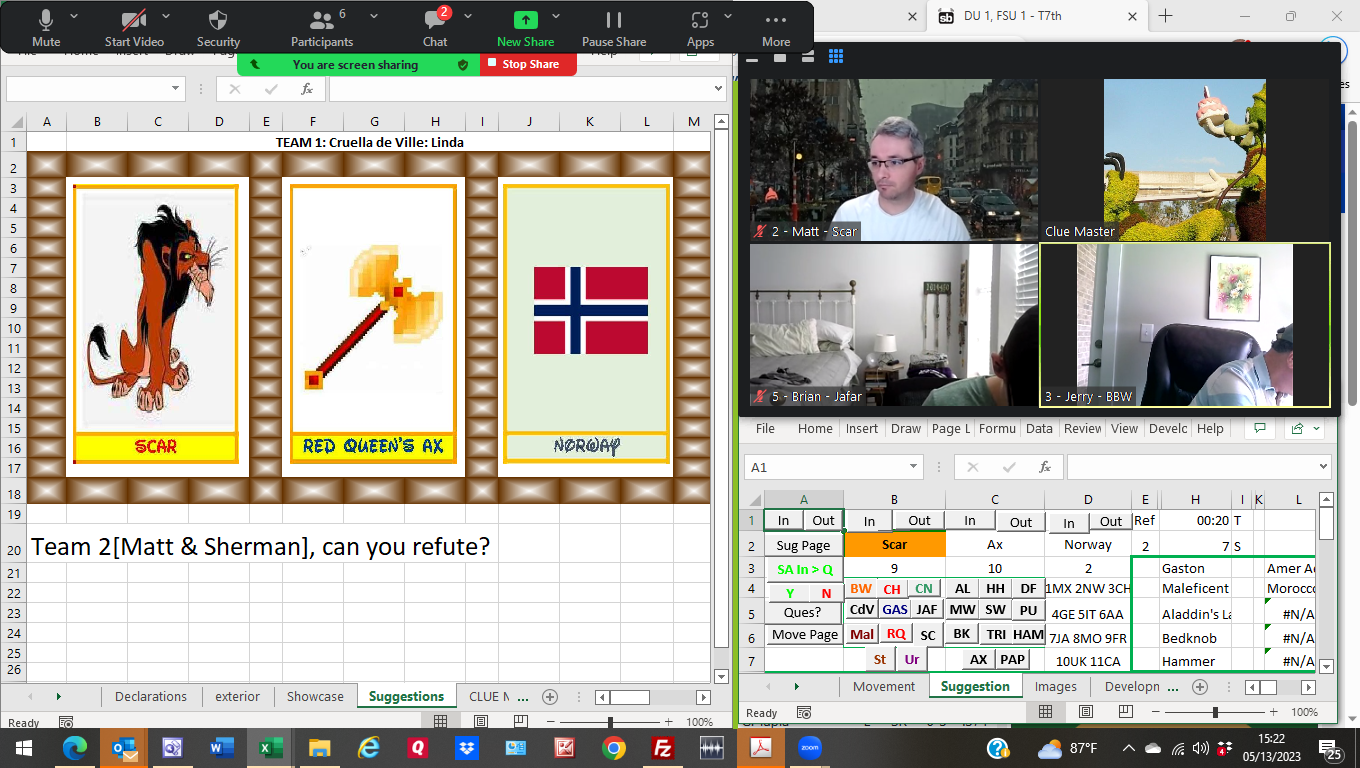
Task: Add new sheet in right Excel window
Action: pos(1200,686)
